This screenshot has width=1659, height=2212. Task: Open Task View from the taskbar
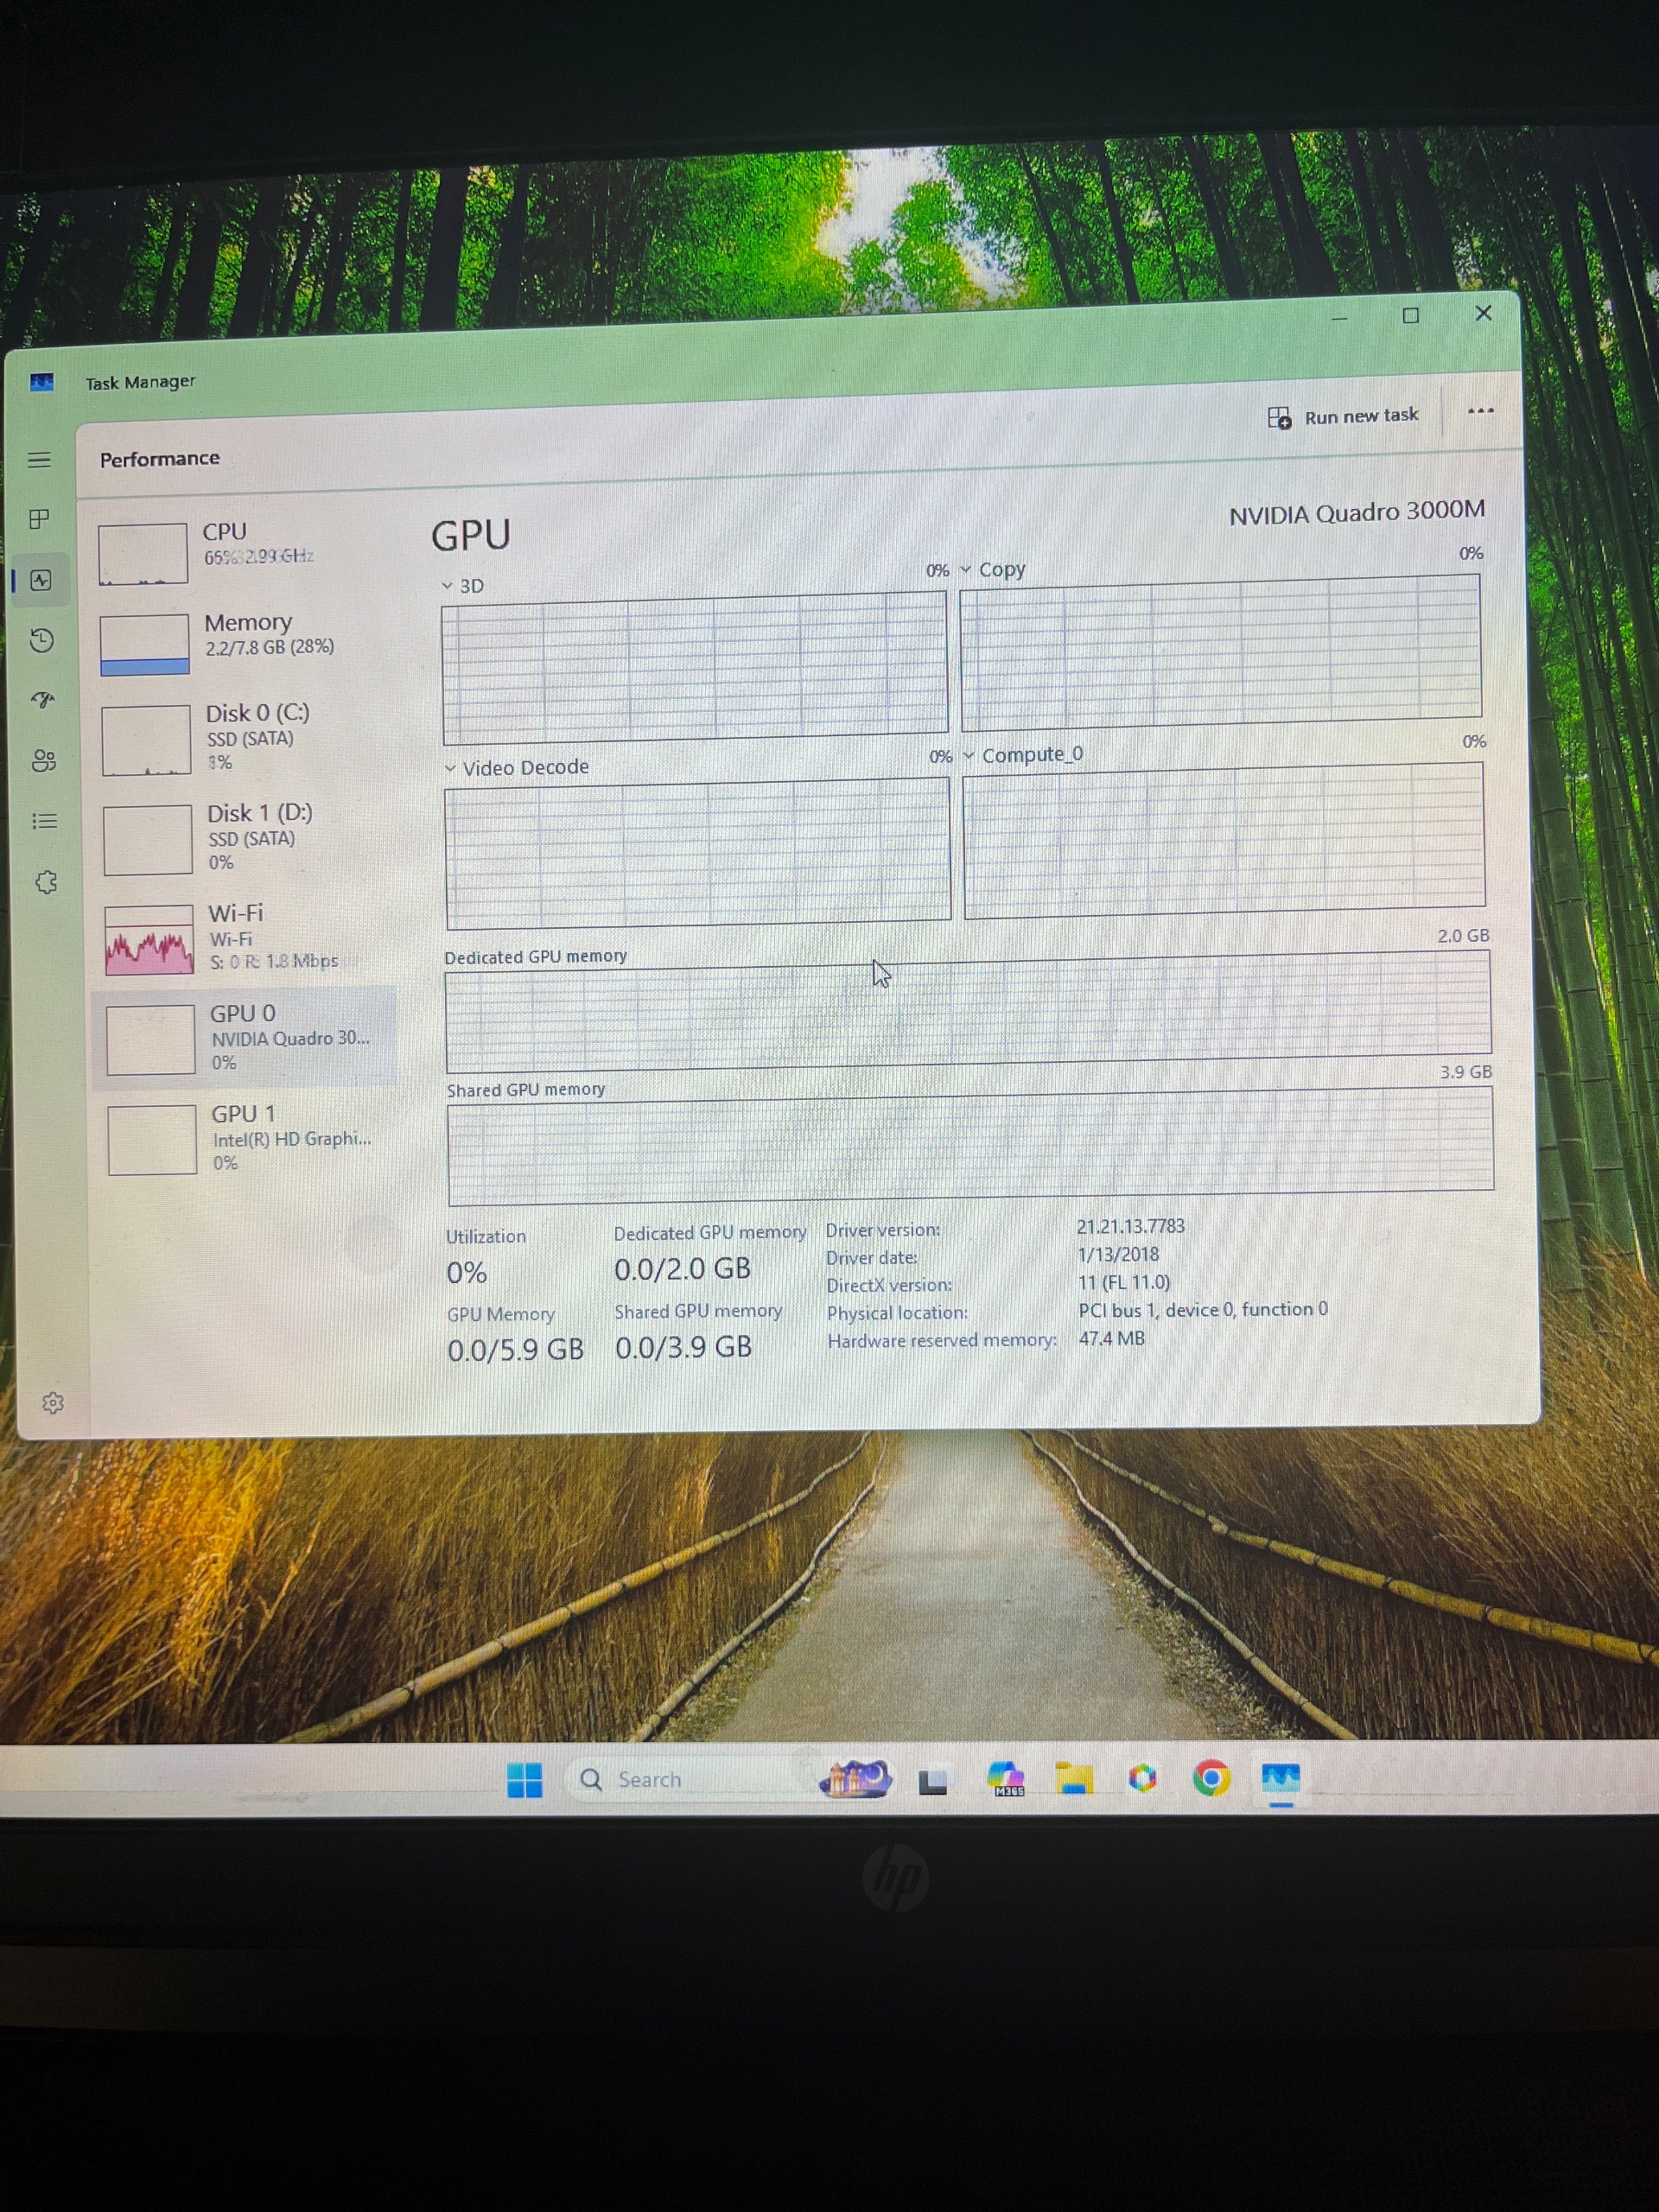(x=932, y=1781)
